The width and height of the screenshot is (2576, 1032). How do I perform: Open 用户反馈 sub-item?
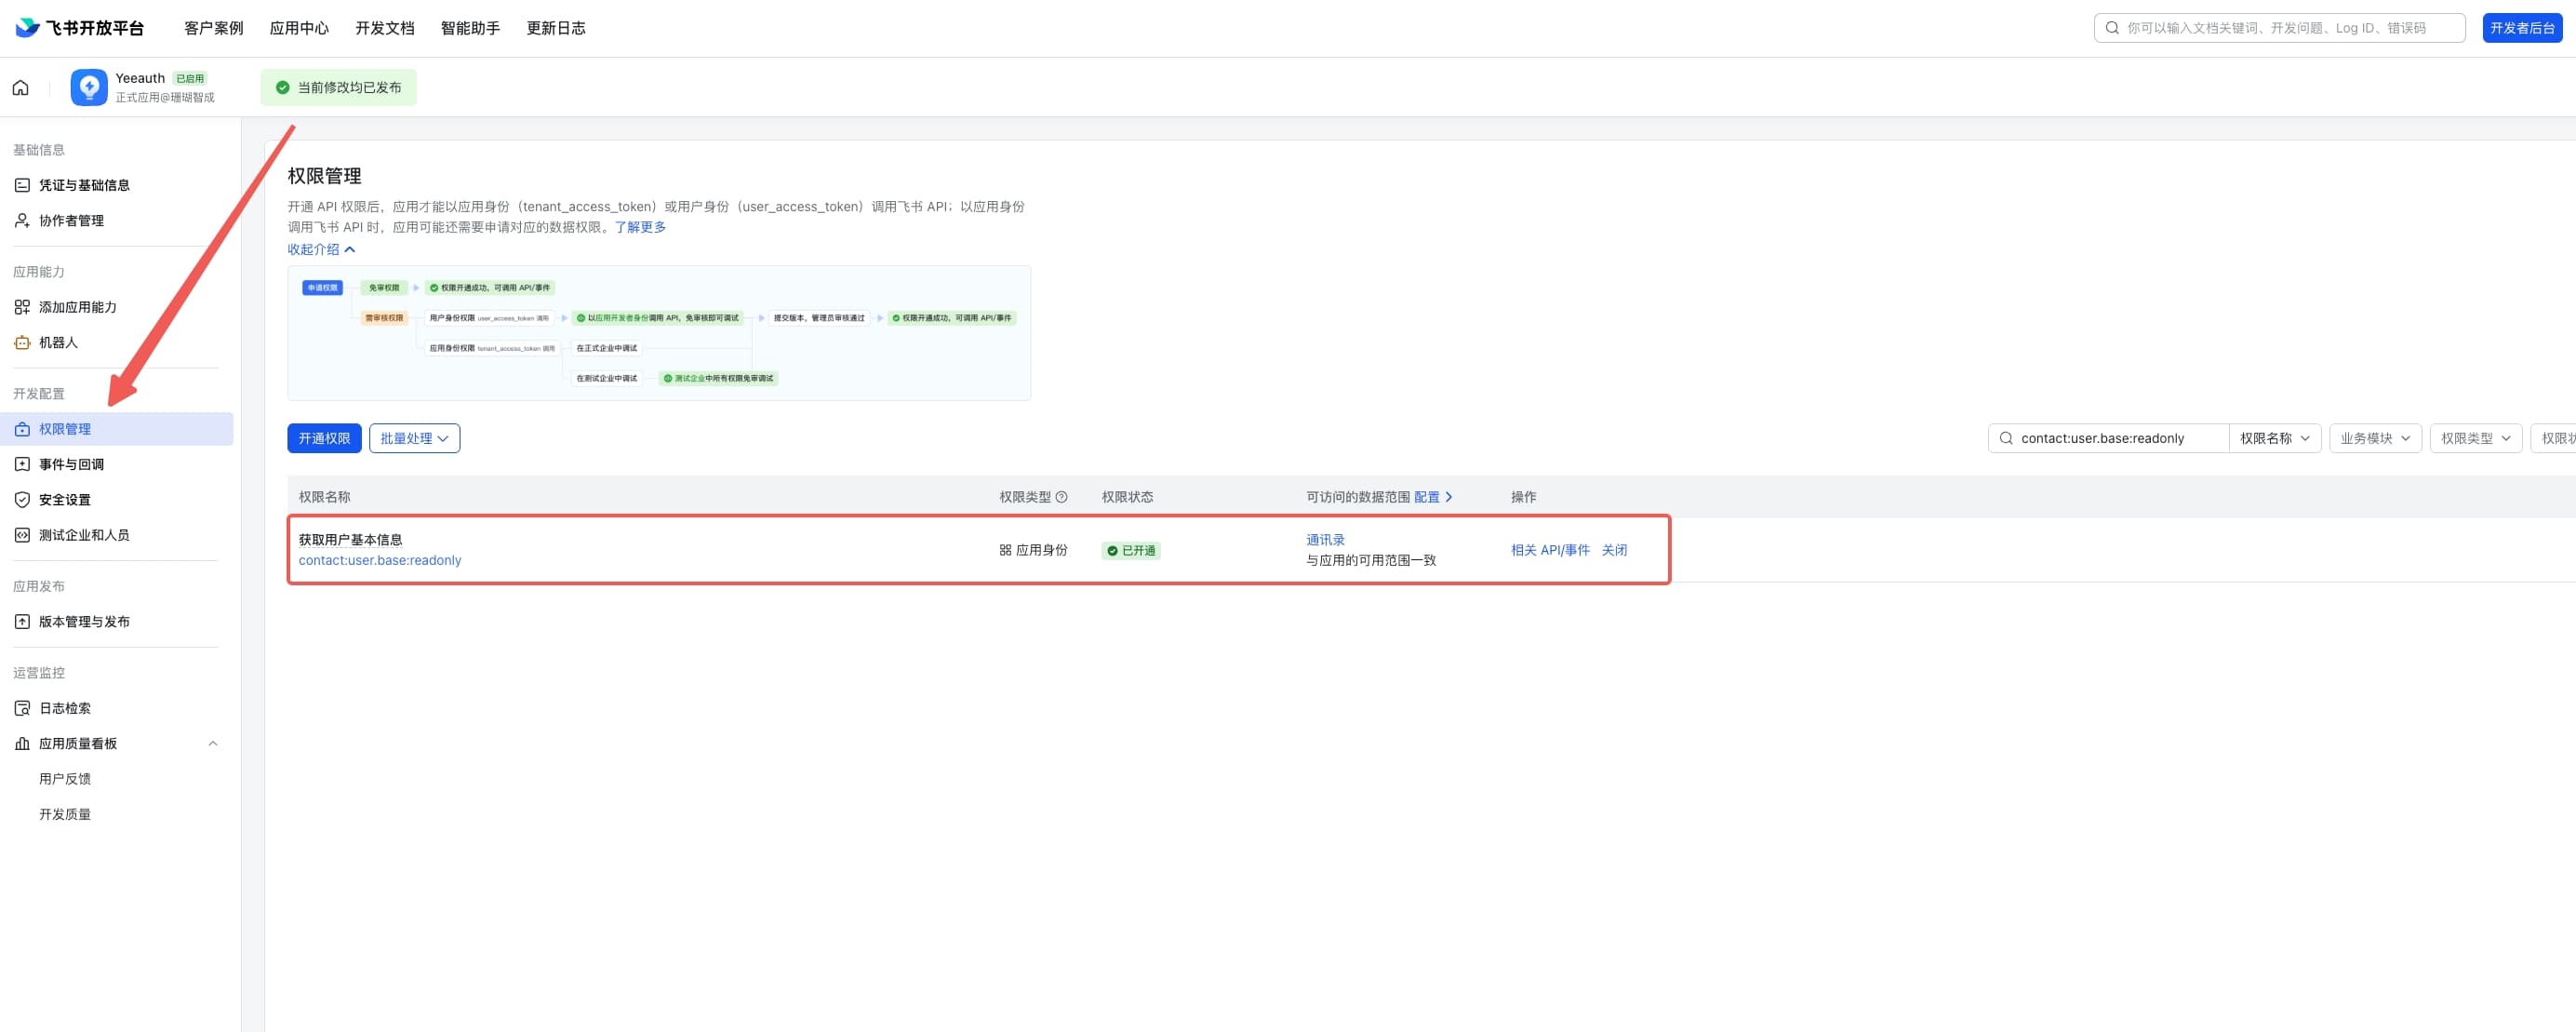coord(65,779)
